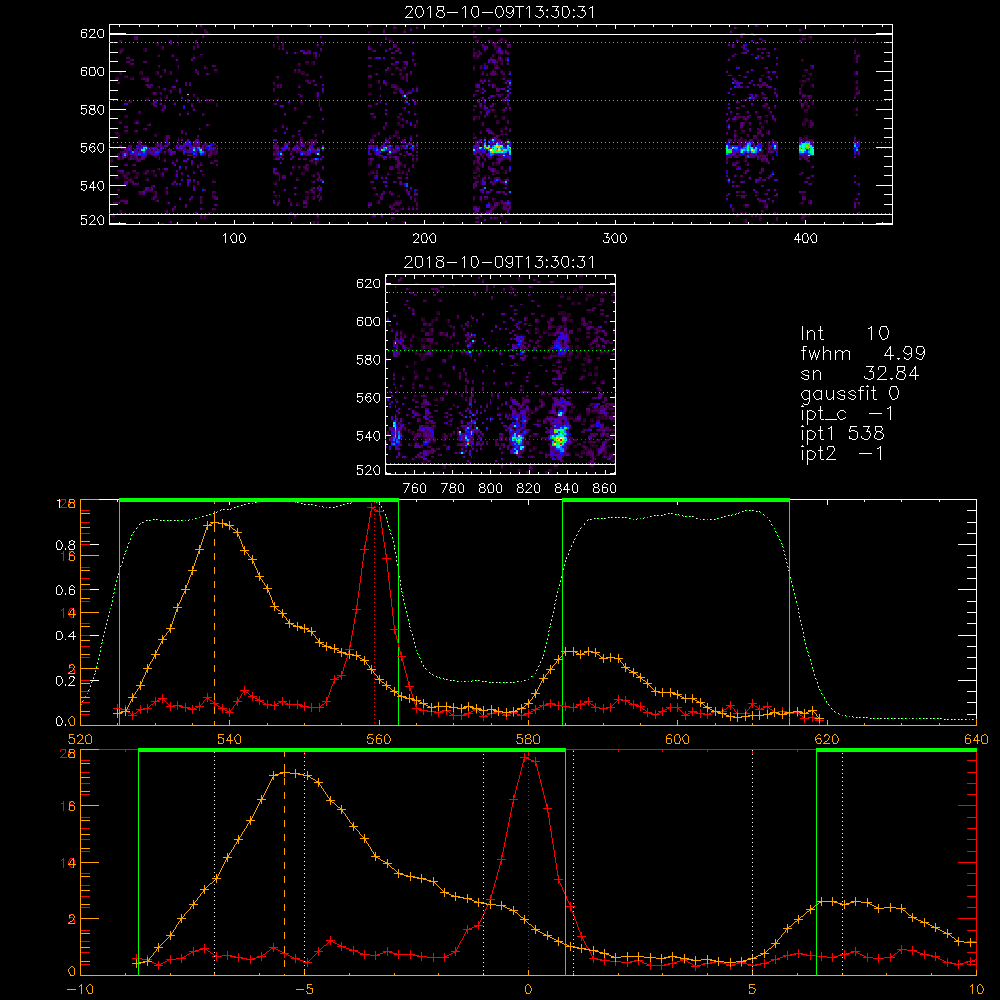Click x-axis label 600 on third plot
The height and width of the screenshot is (1000, 1000).
pyautogui.click(x=677, y=739)
